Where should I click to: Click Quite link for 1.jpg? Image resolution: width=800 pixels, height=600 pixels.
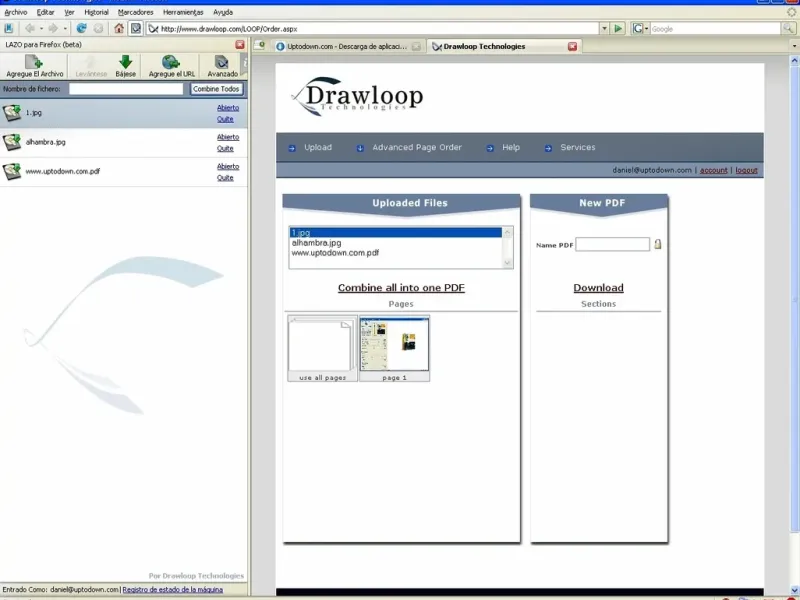pyautogui.click(x=225, y=119)
